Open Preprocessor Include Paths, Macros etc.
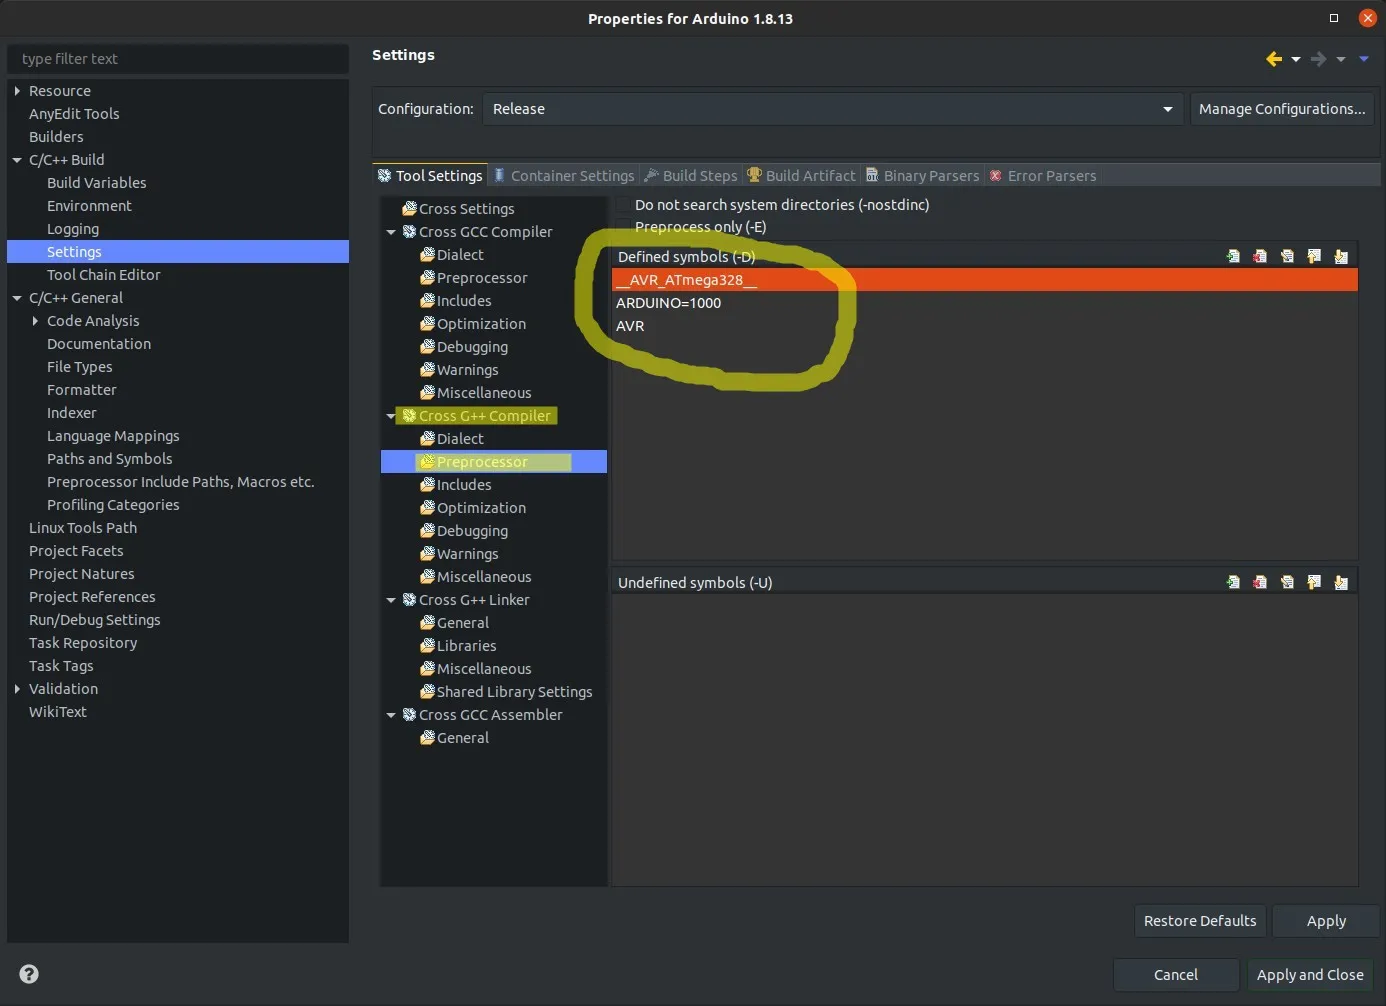This screenshot has height=1006, width=1386. click(181, 482)
